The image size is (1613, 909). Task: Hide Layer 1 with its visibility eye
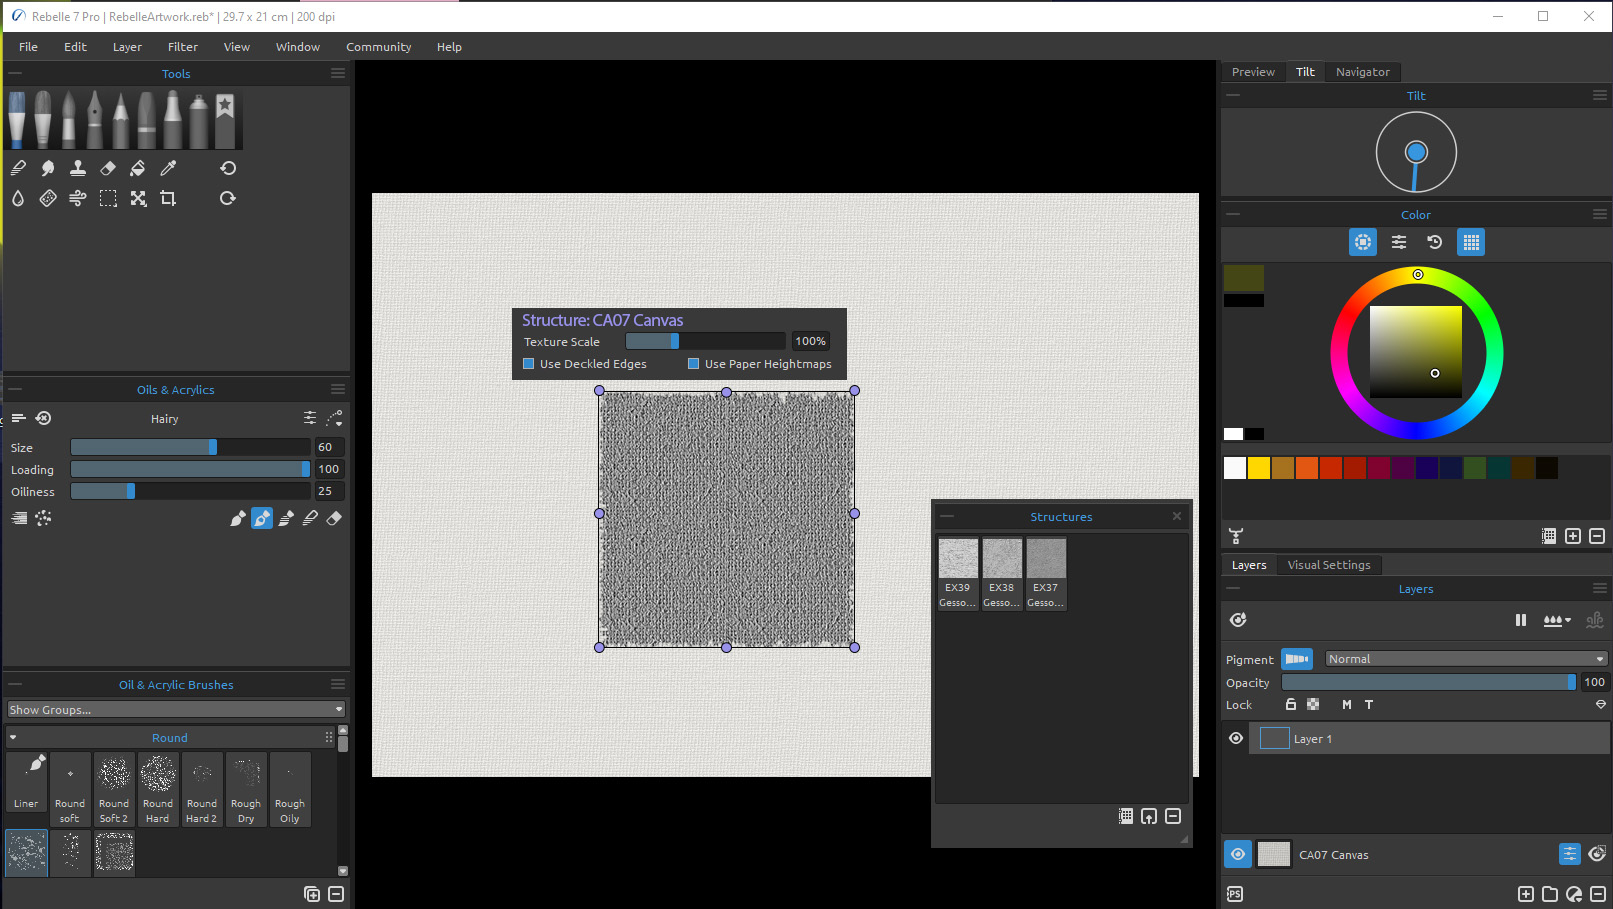[x=1236, y=738]
